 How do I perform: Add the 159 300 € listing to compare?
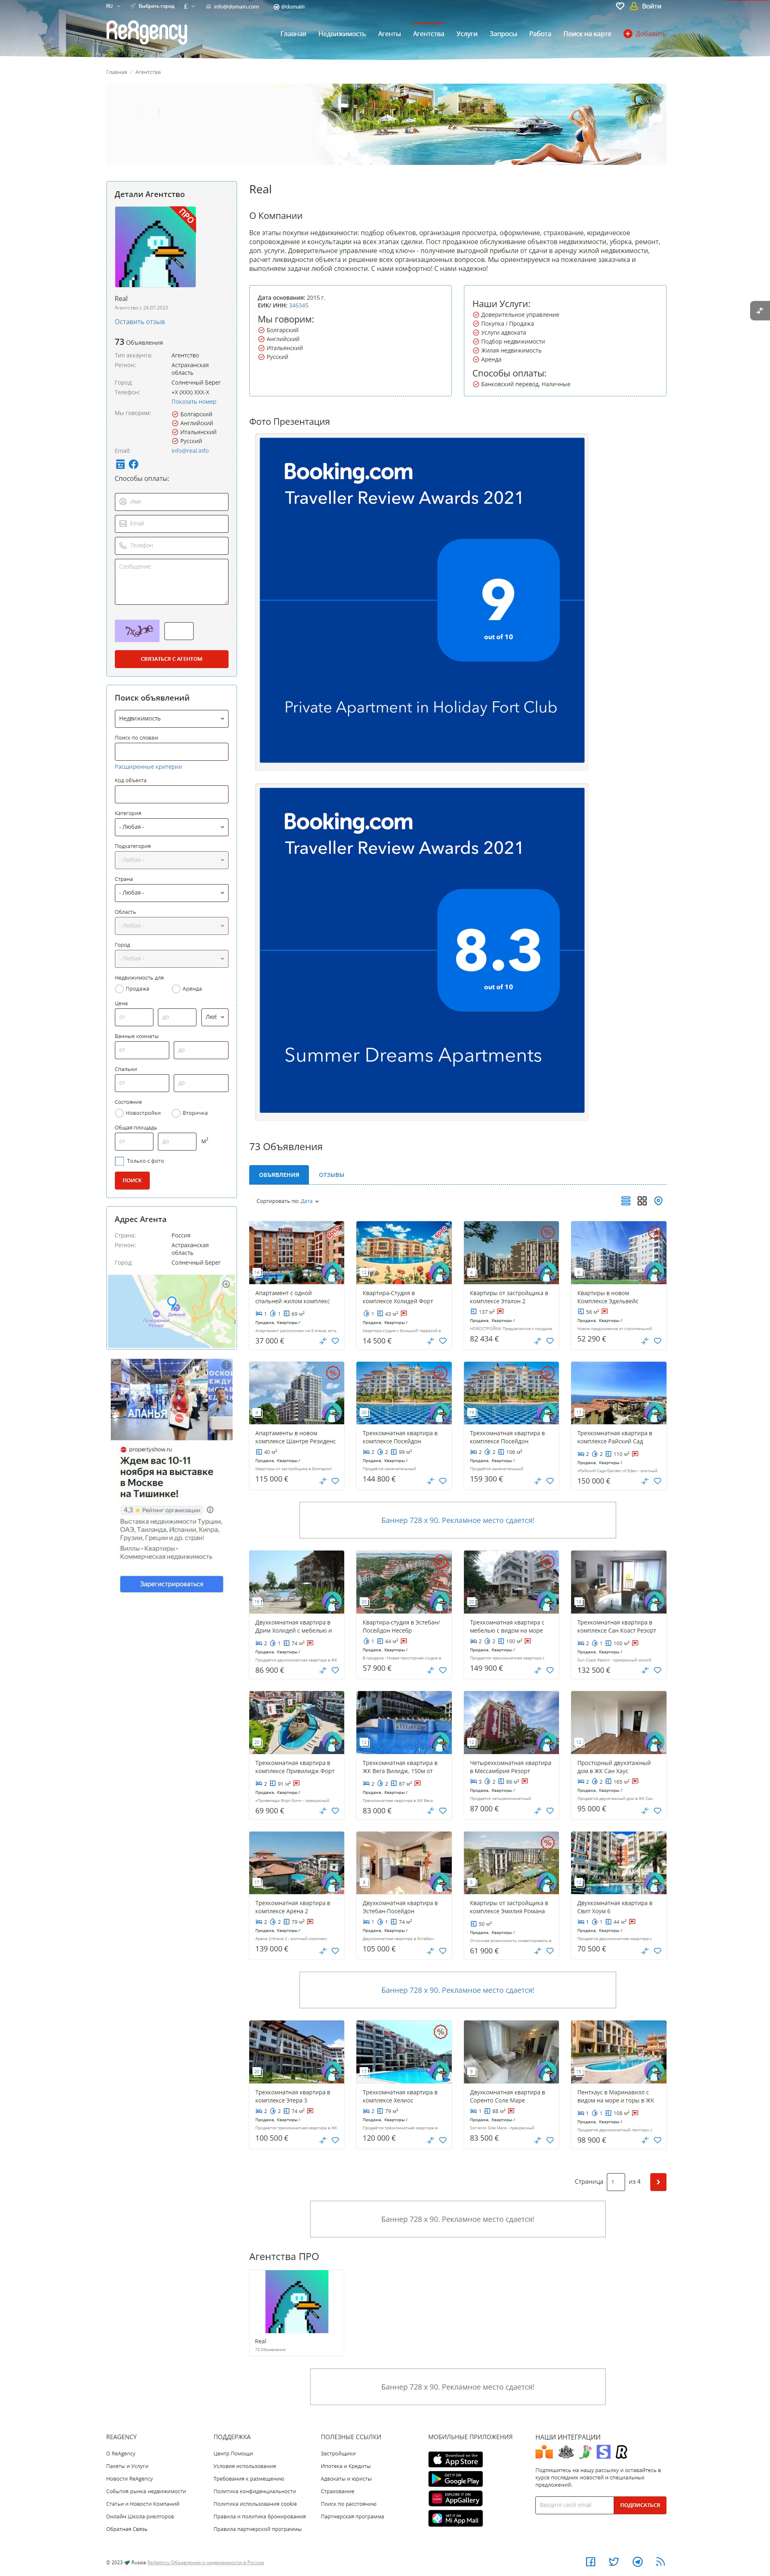pos(538,1481)
